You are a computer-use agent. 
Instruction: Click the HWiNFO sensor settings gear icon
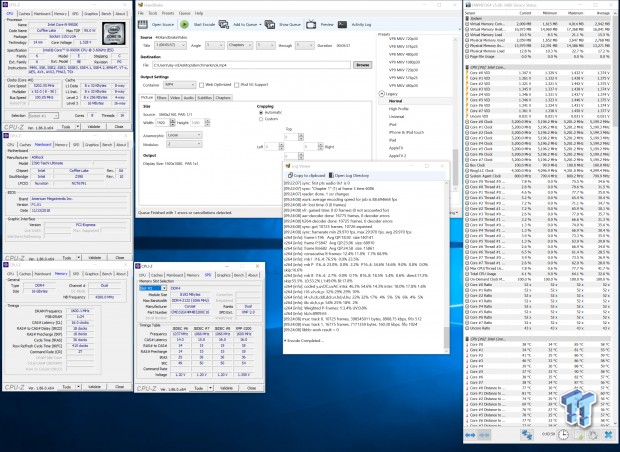click(x=593, y=435)
